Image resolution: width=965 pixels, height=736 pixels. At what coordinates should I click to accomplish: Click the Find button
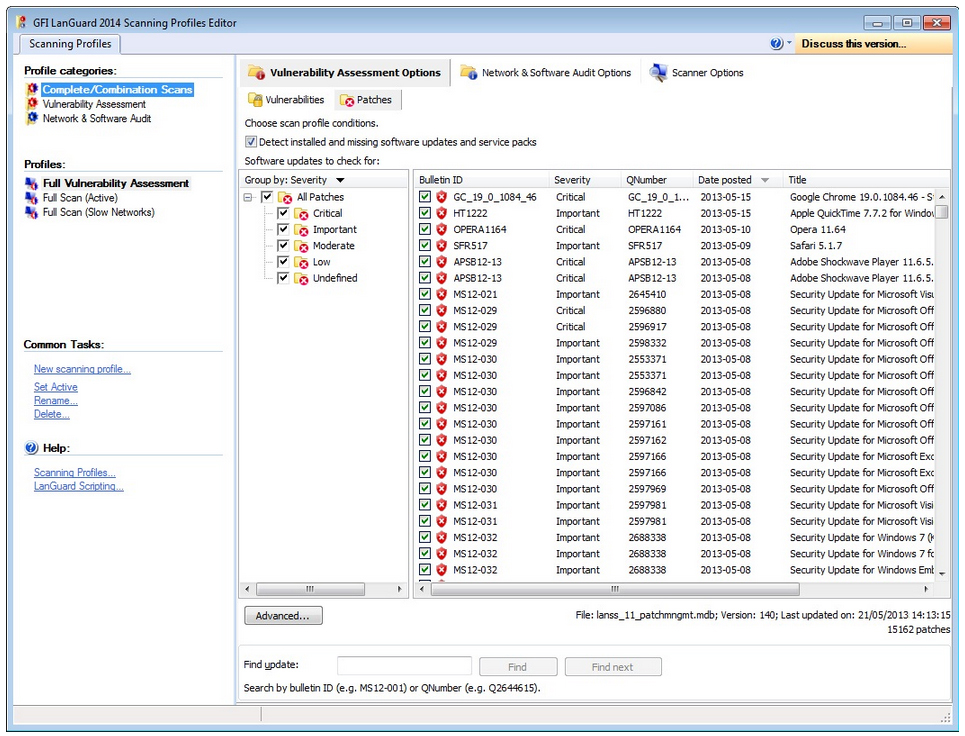click(x=518, y=666)
